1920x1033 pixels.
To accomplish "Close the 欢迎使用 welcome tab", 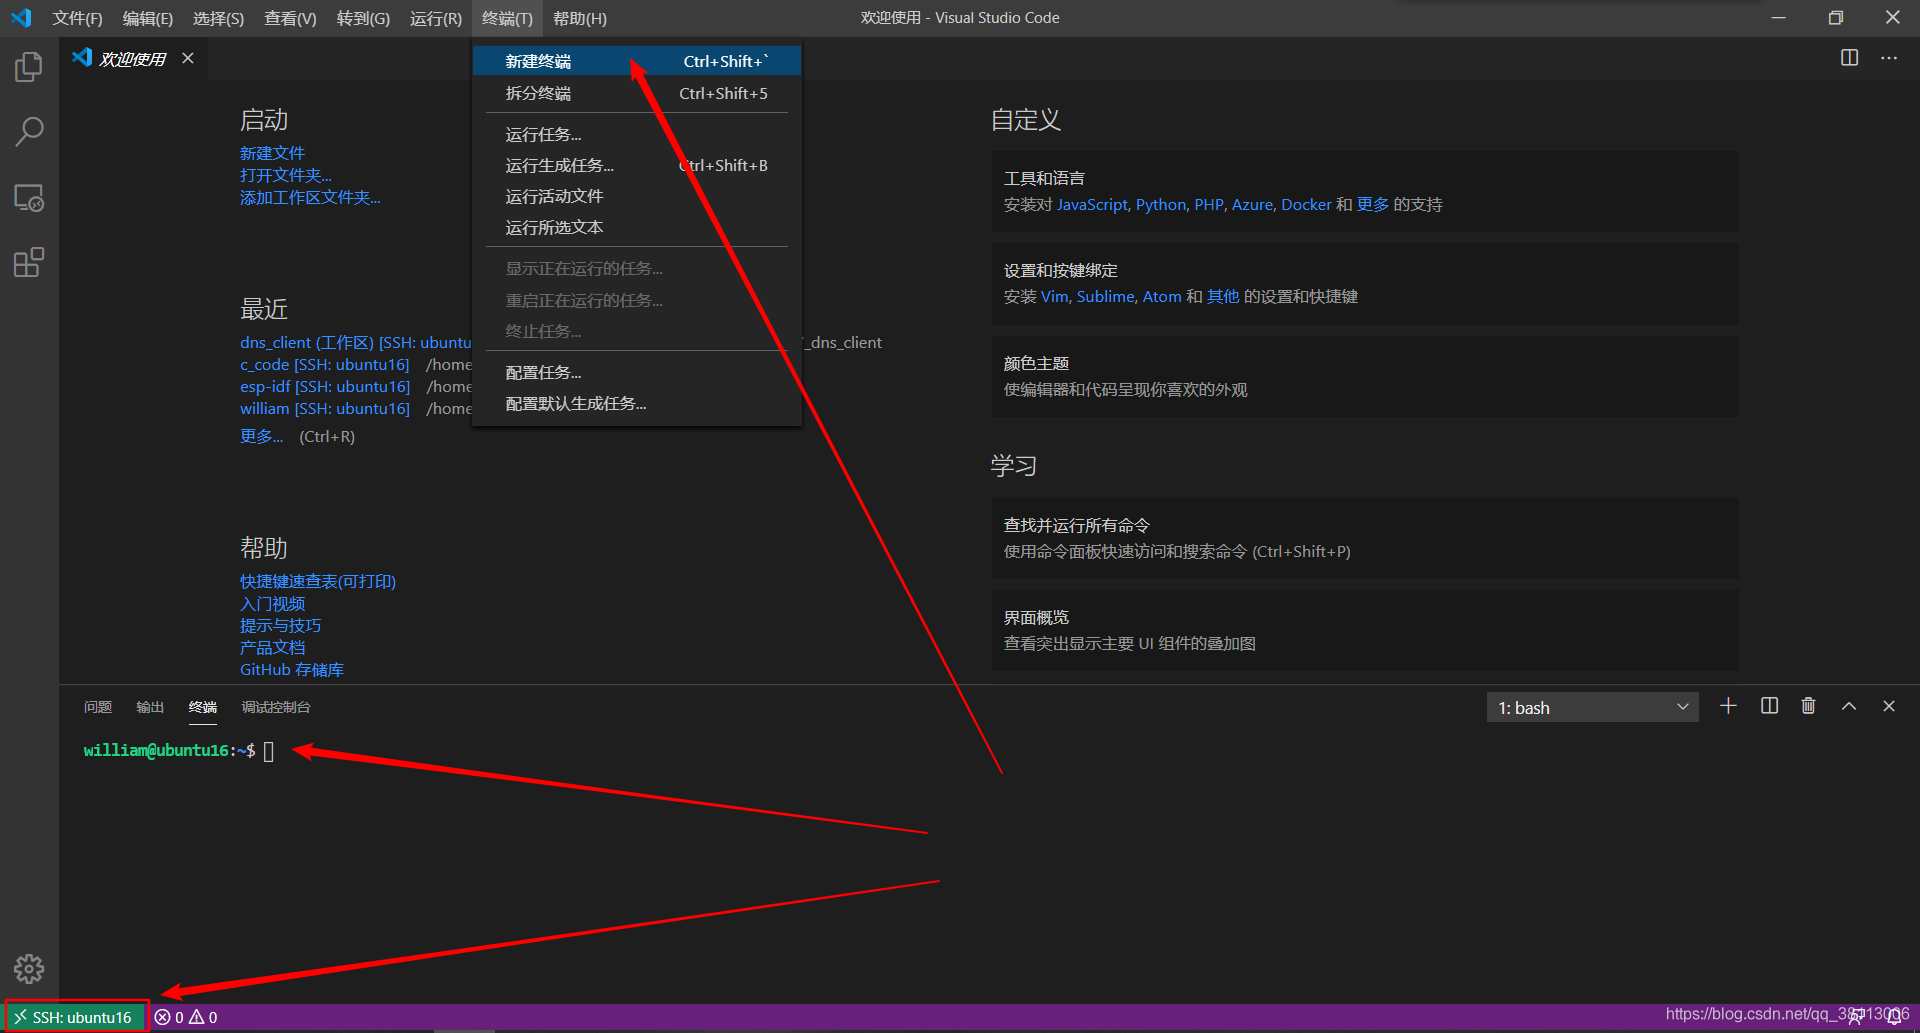I will pyautogui.click(x=188, y=59).
